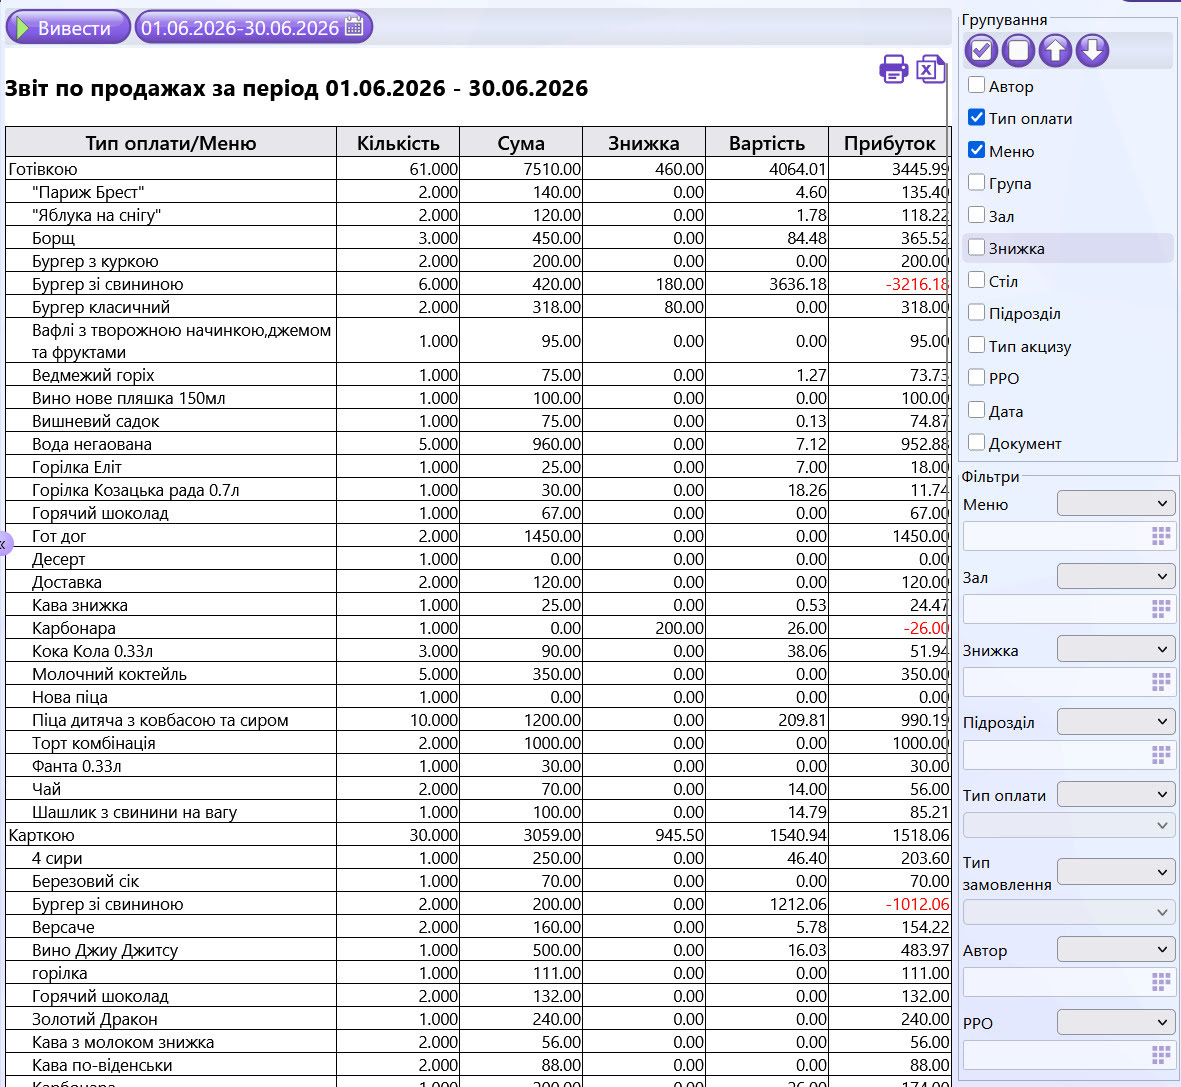Tick the Дата grouping checkbox
Screen dimensions: 1181x1087
point(976,410)
